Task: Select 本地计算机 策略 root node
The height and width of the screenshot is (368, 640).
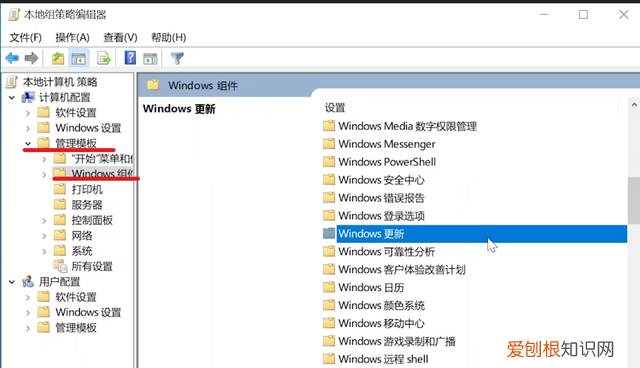Action: pos(60,82)
